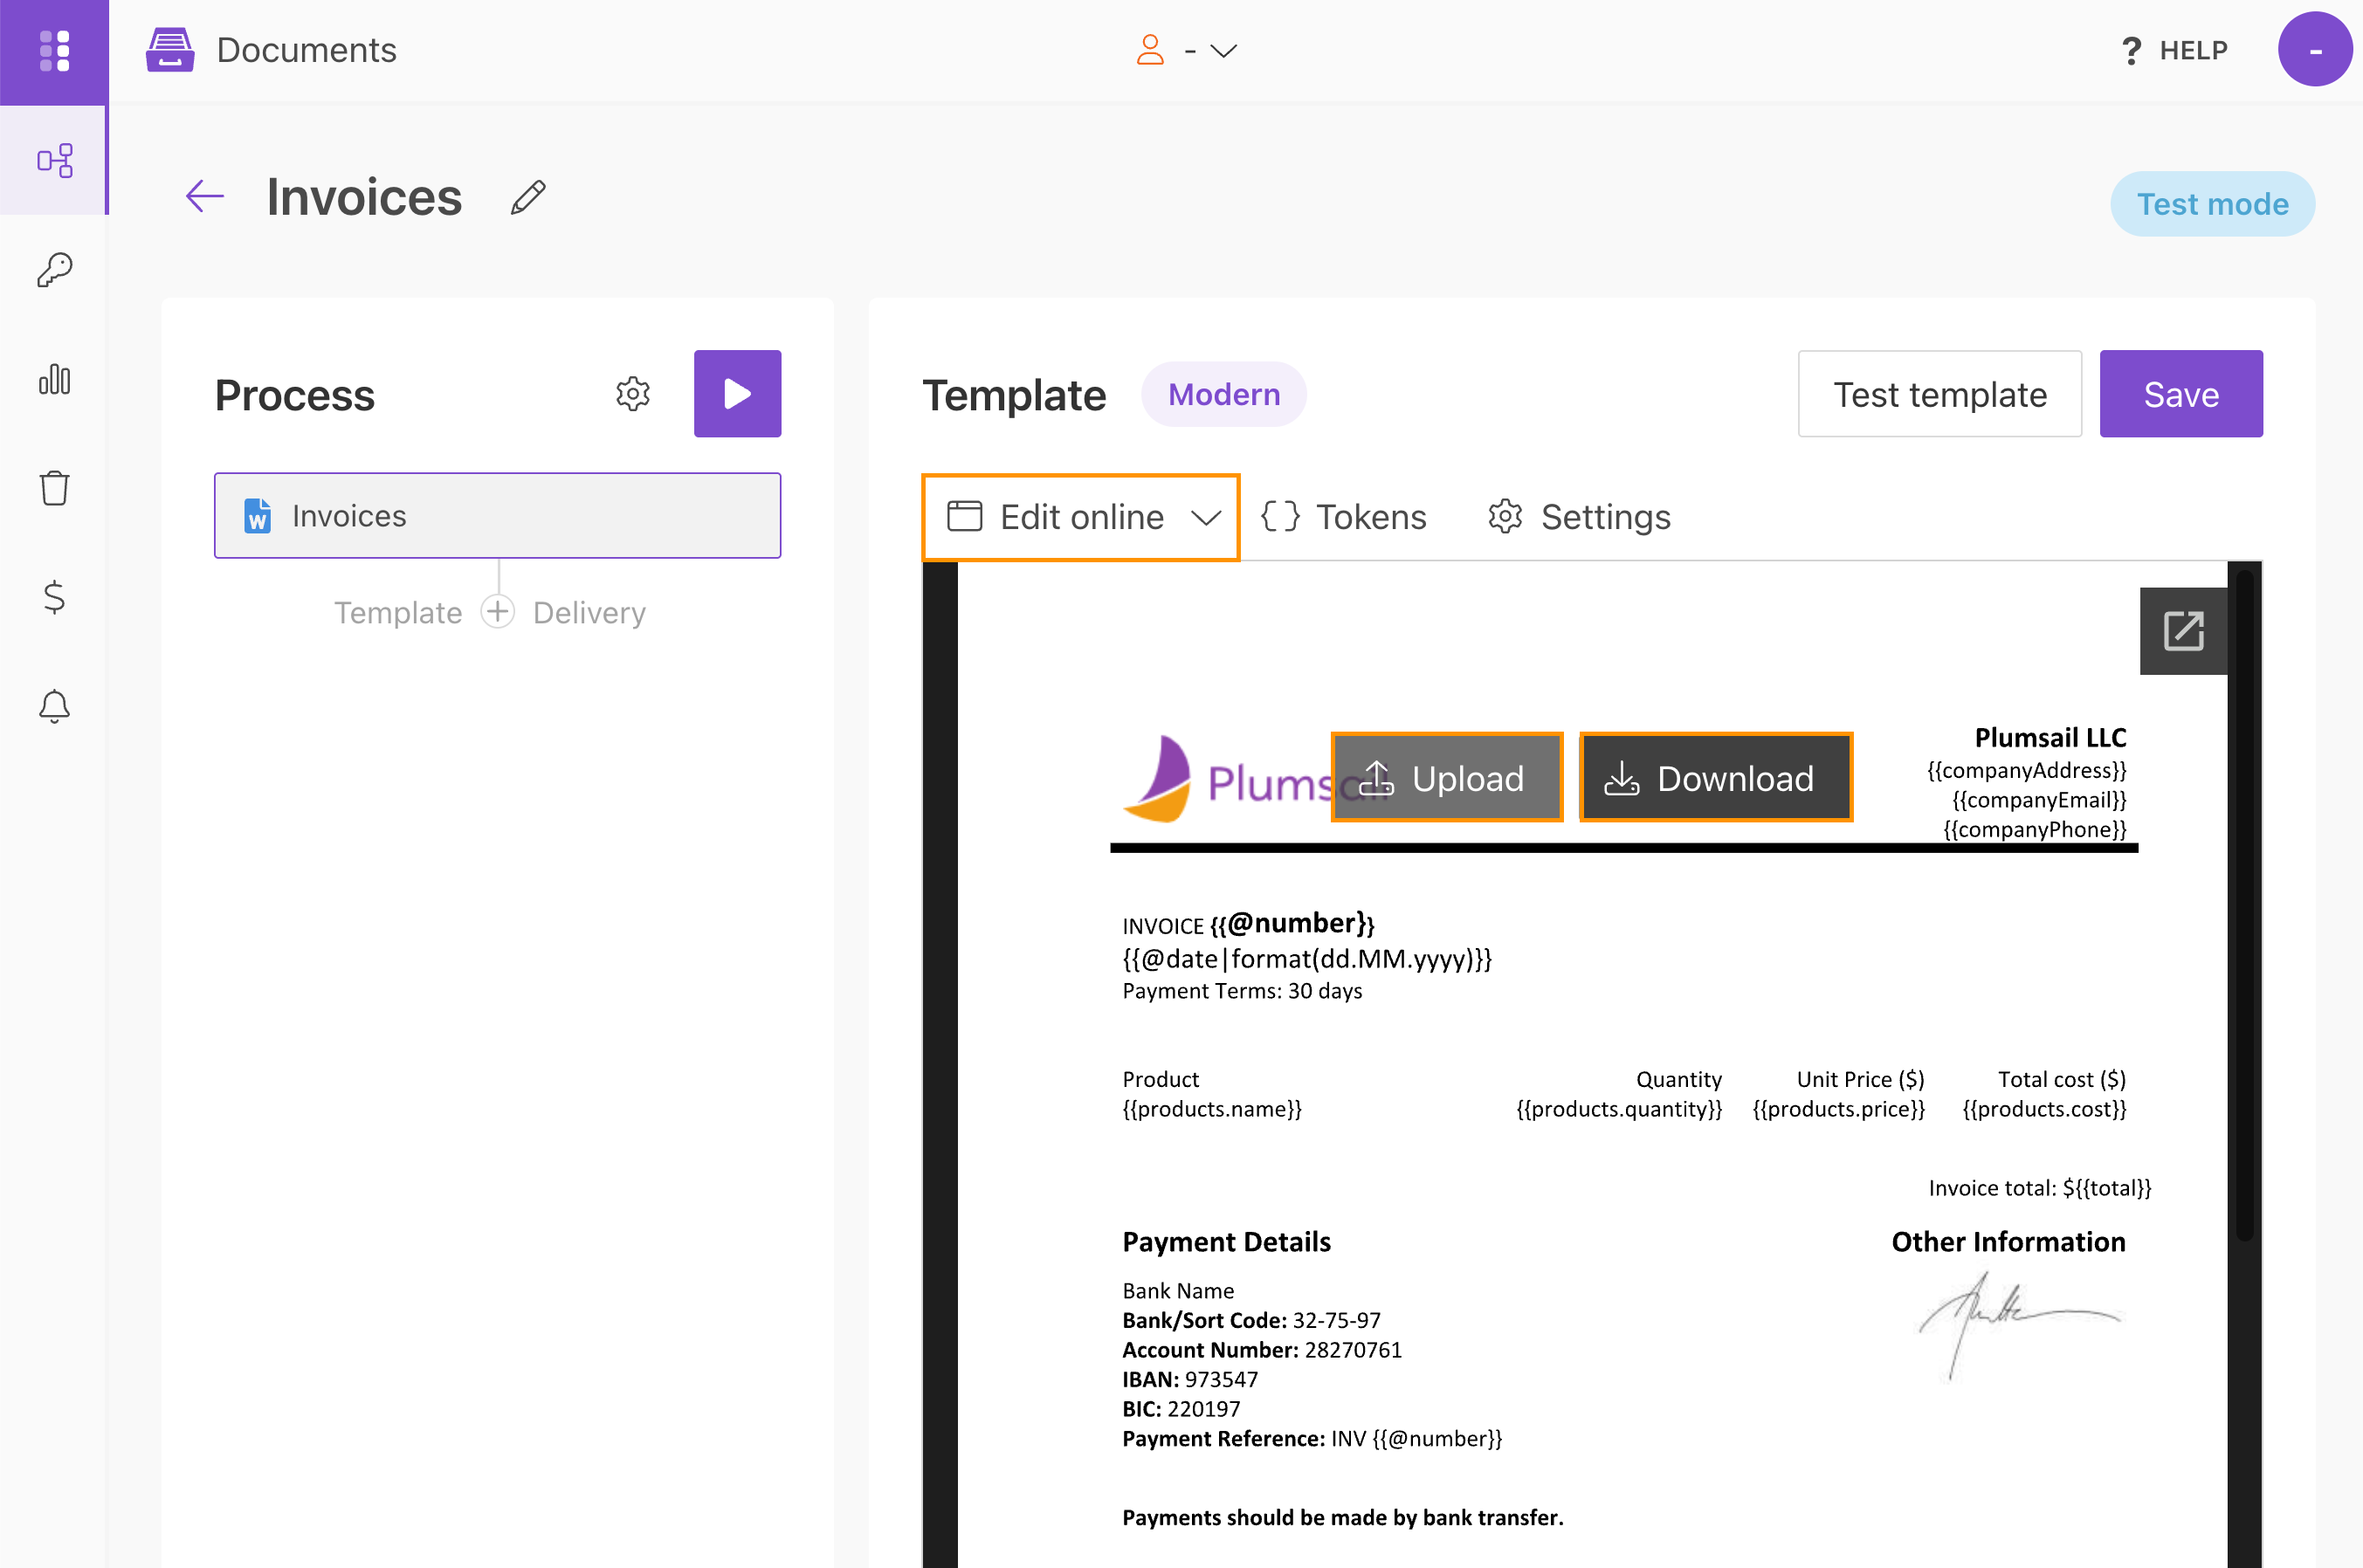2363x1568 pixels.
Task: Open the recycle bin sidebar icon
Action: (54, 488)
